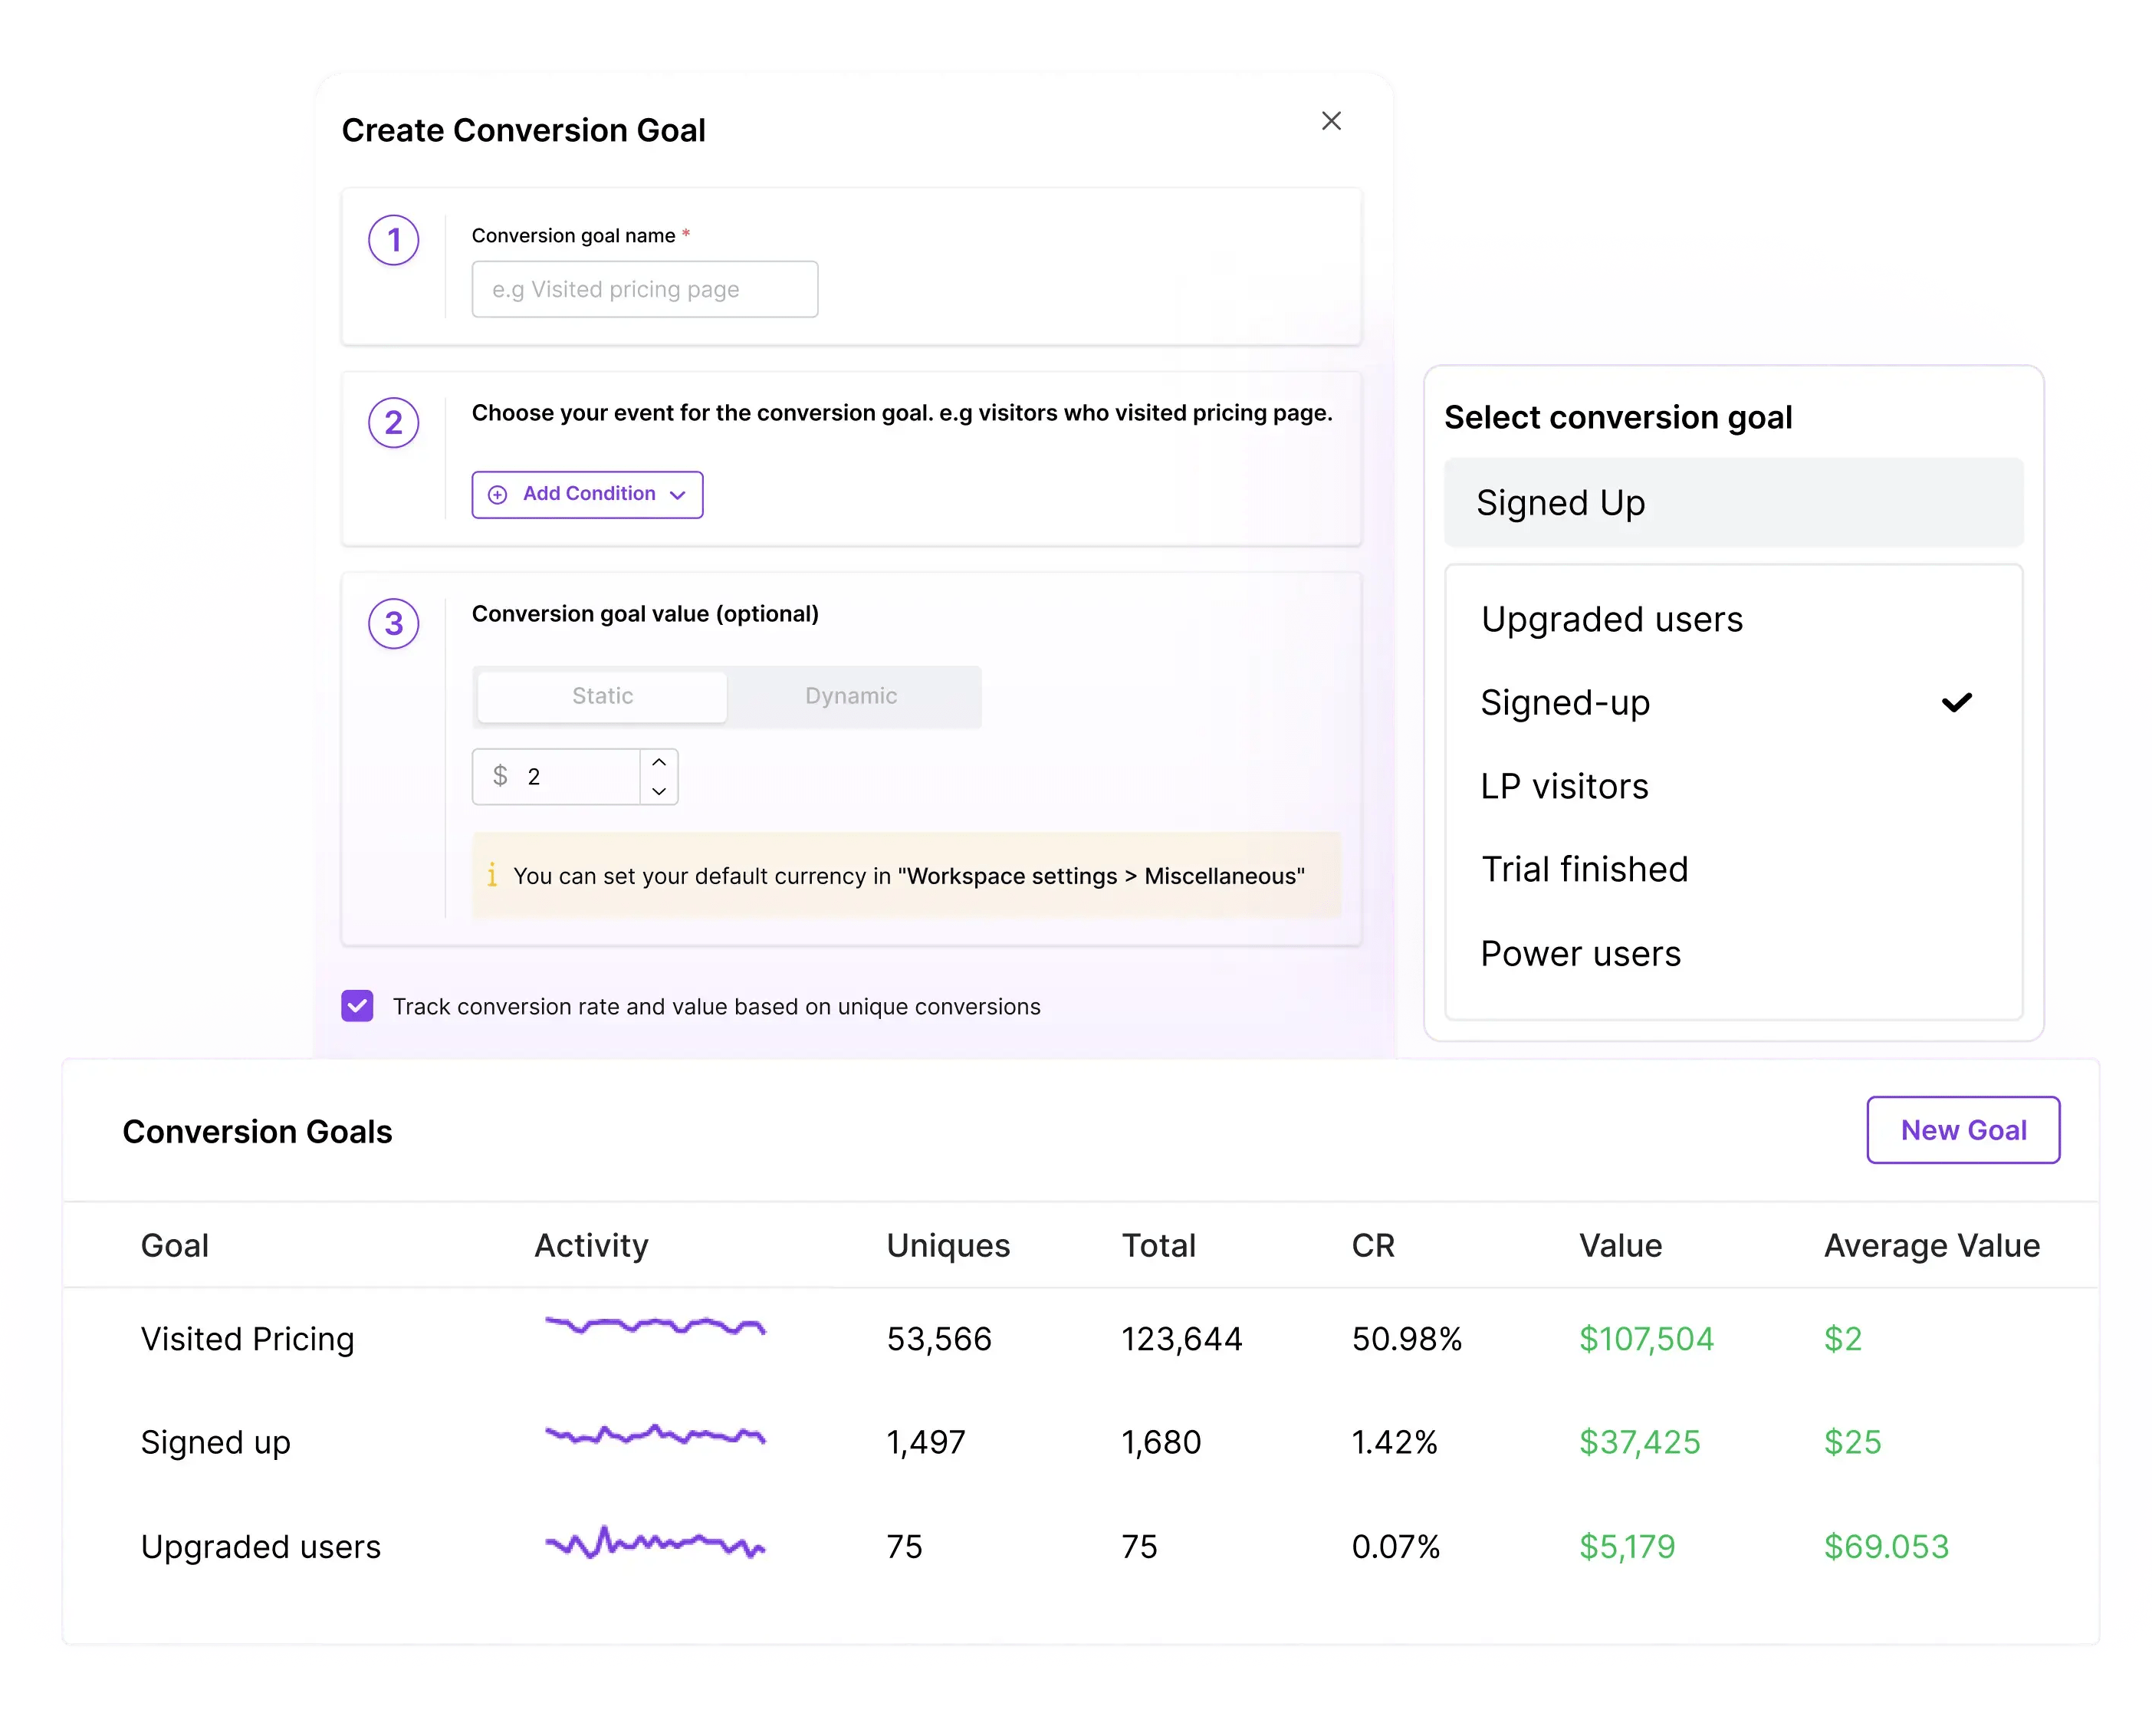This screenshot has width=2152, height=1736.
Task: Choose Signed-up from goal list
Action: click(x=1733, y=702)
